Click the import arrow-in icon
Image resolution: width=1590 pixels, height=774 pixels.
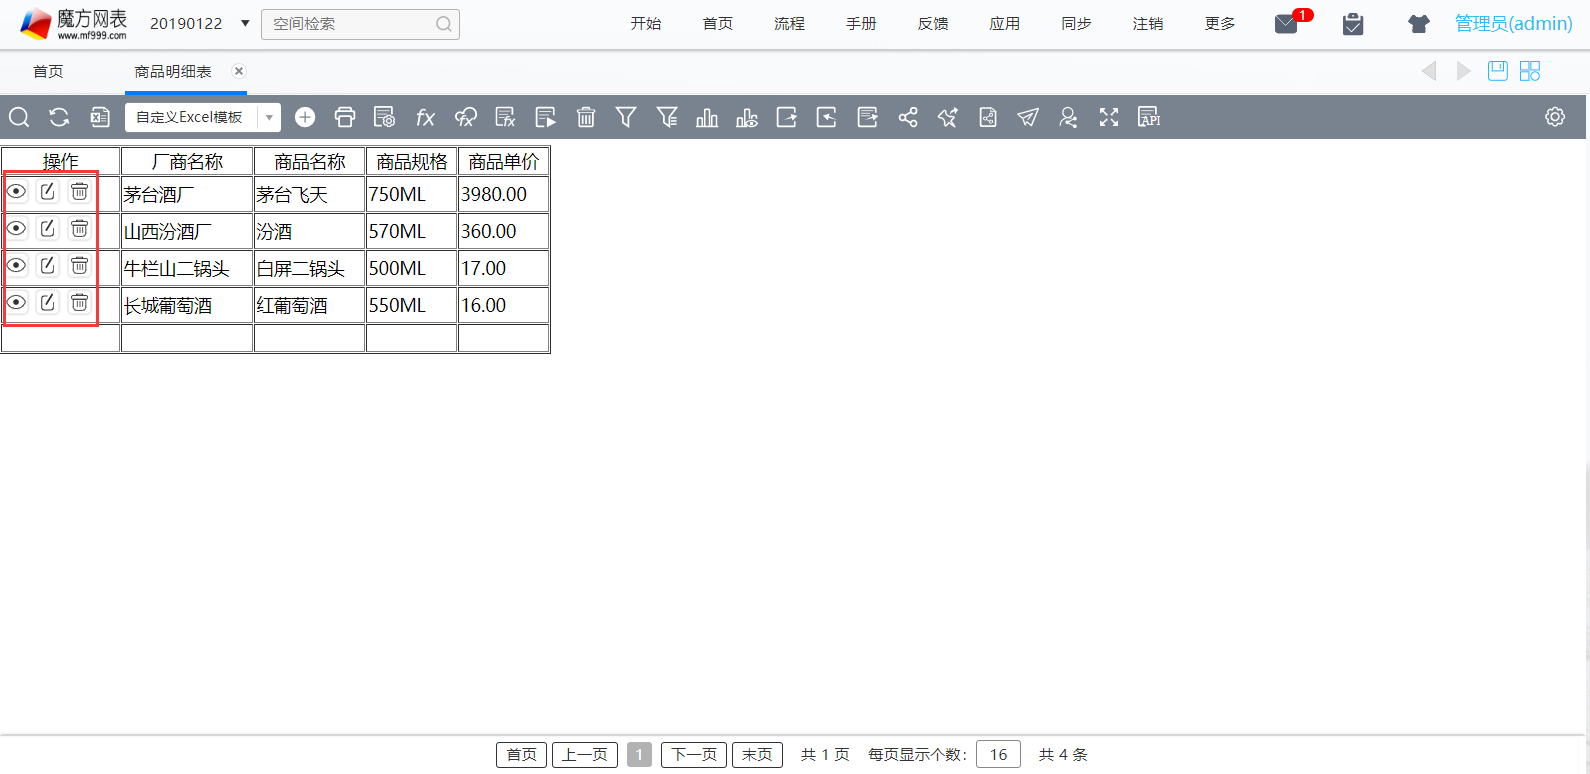[x=827, y=117]
